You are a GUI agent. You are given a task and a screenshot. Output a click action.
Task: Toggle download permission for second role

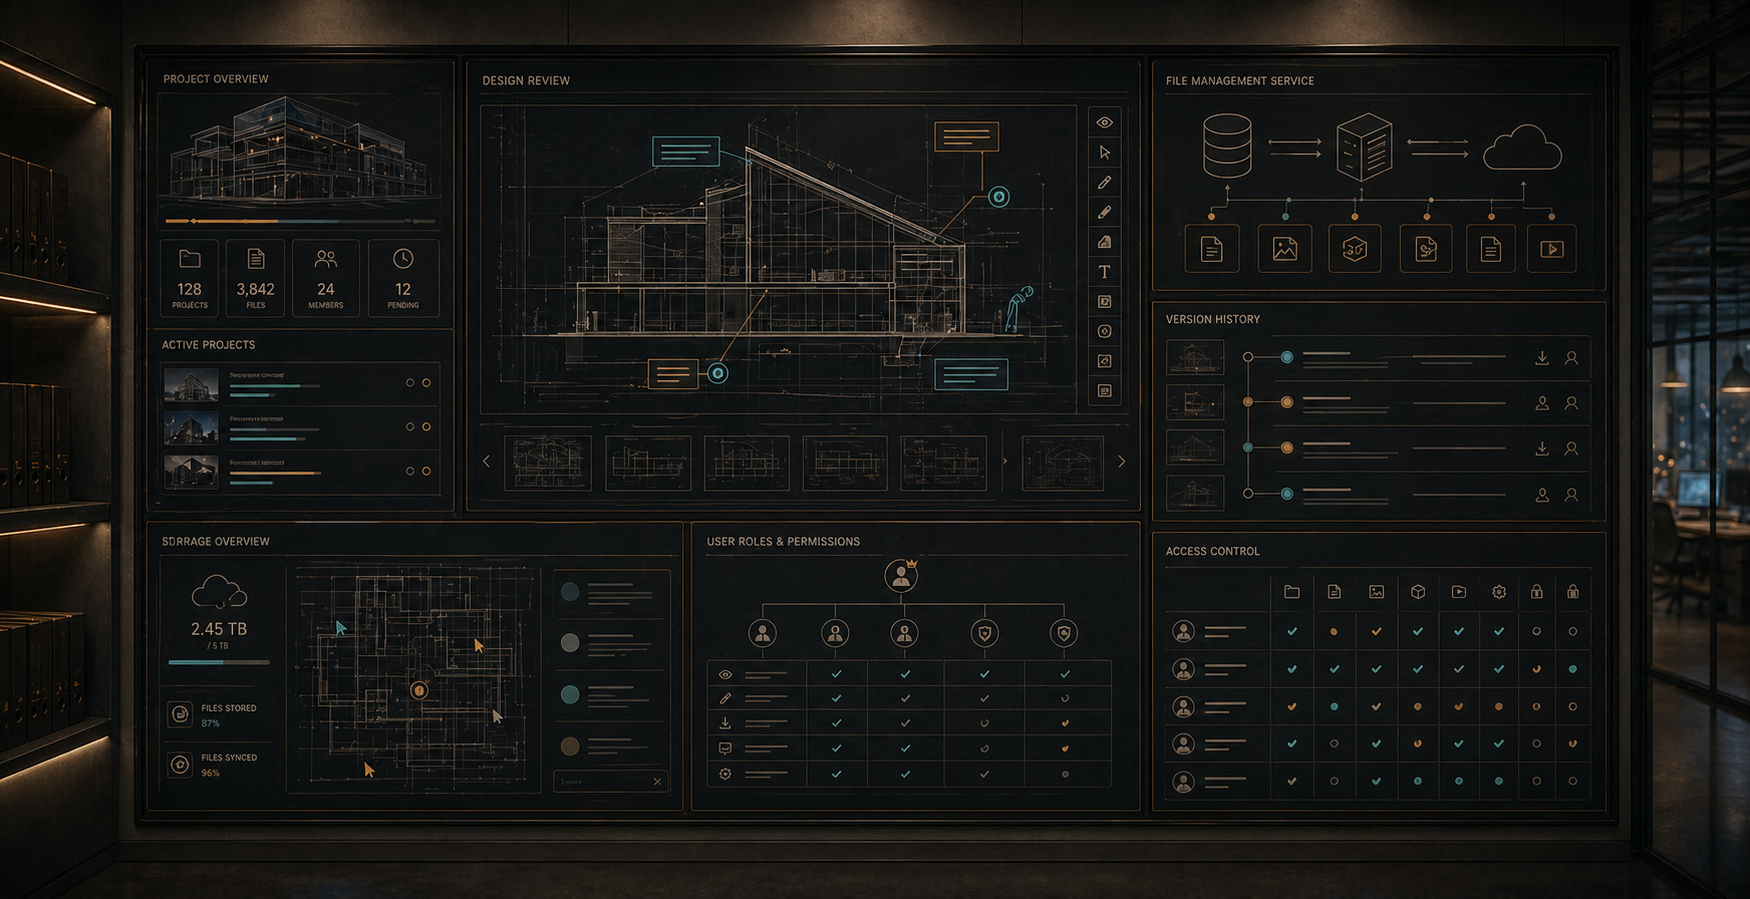click(x=905, y=723)
